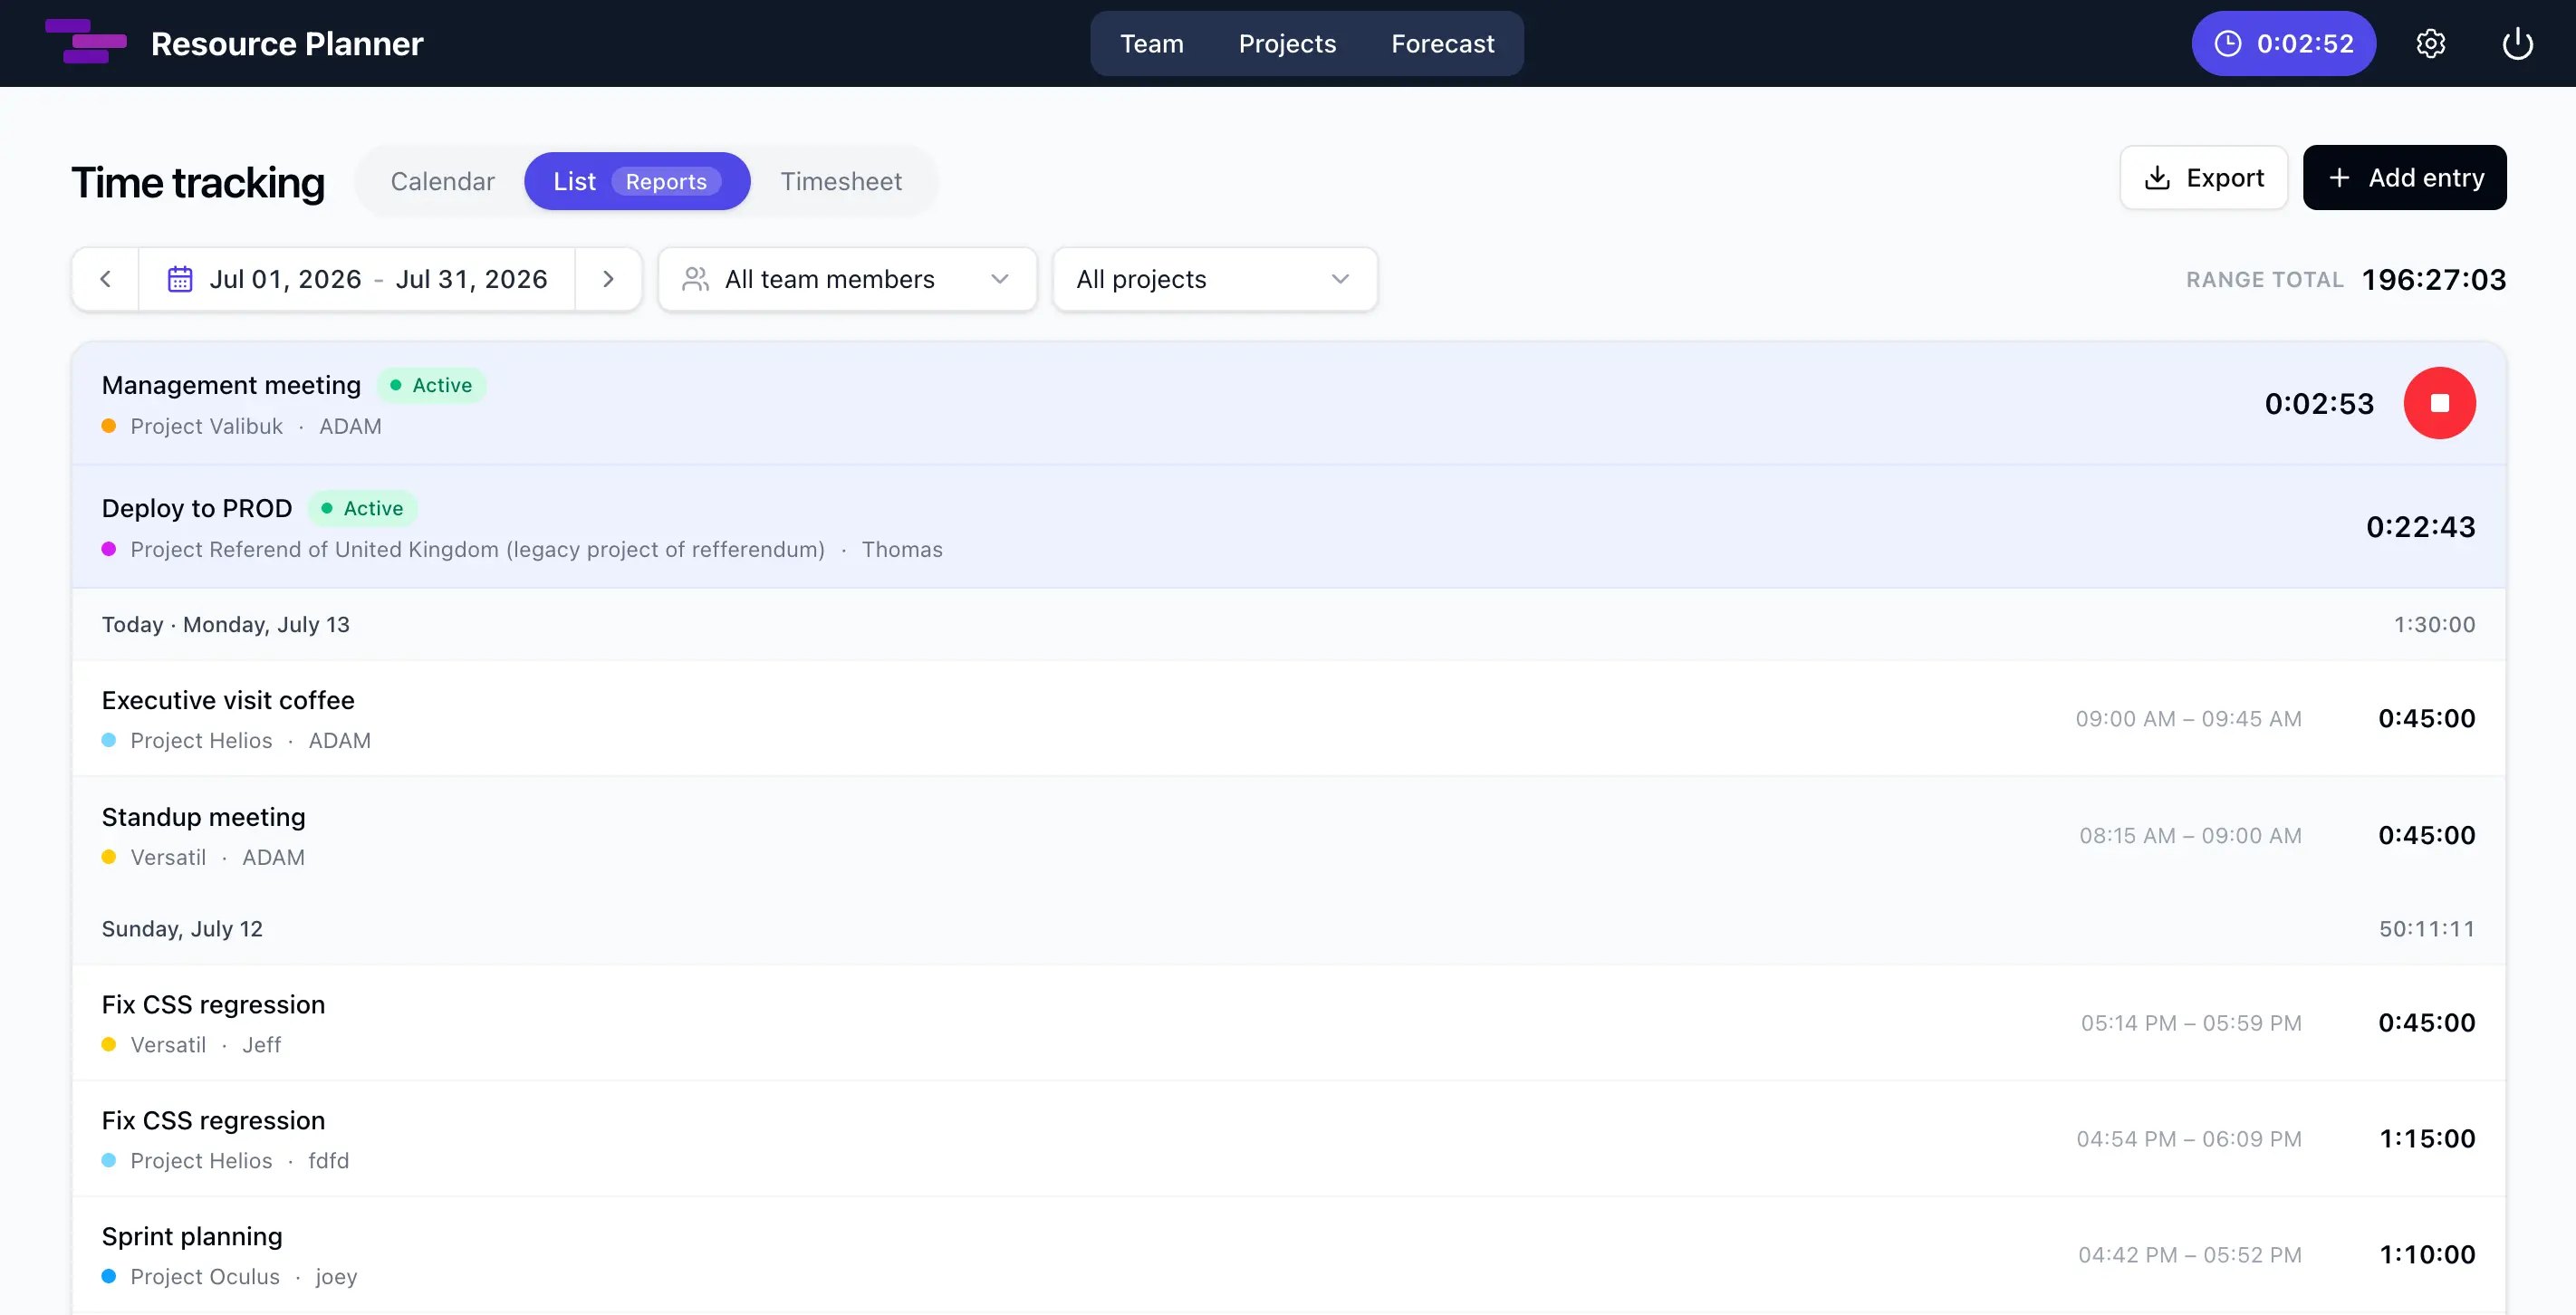Screen dimensions: 2576x1315
Task: Open the All projects dropdown
Action: click(x=1215, y=279)
